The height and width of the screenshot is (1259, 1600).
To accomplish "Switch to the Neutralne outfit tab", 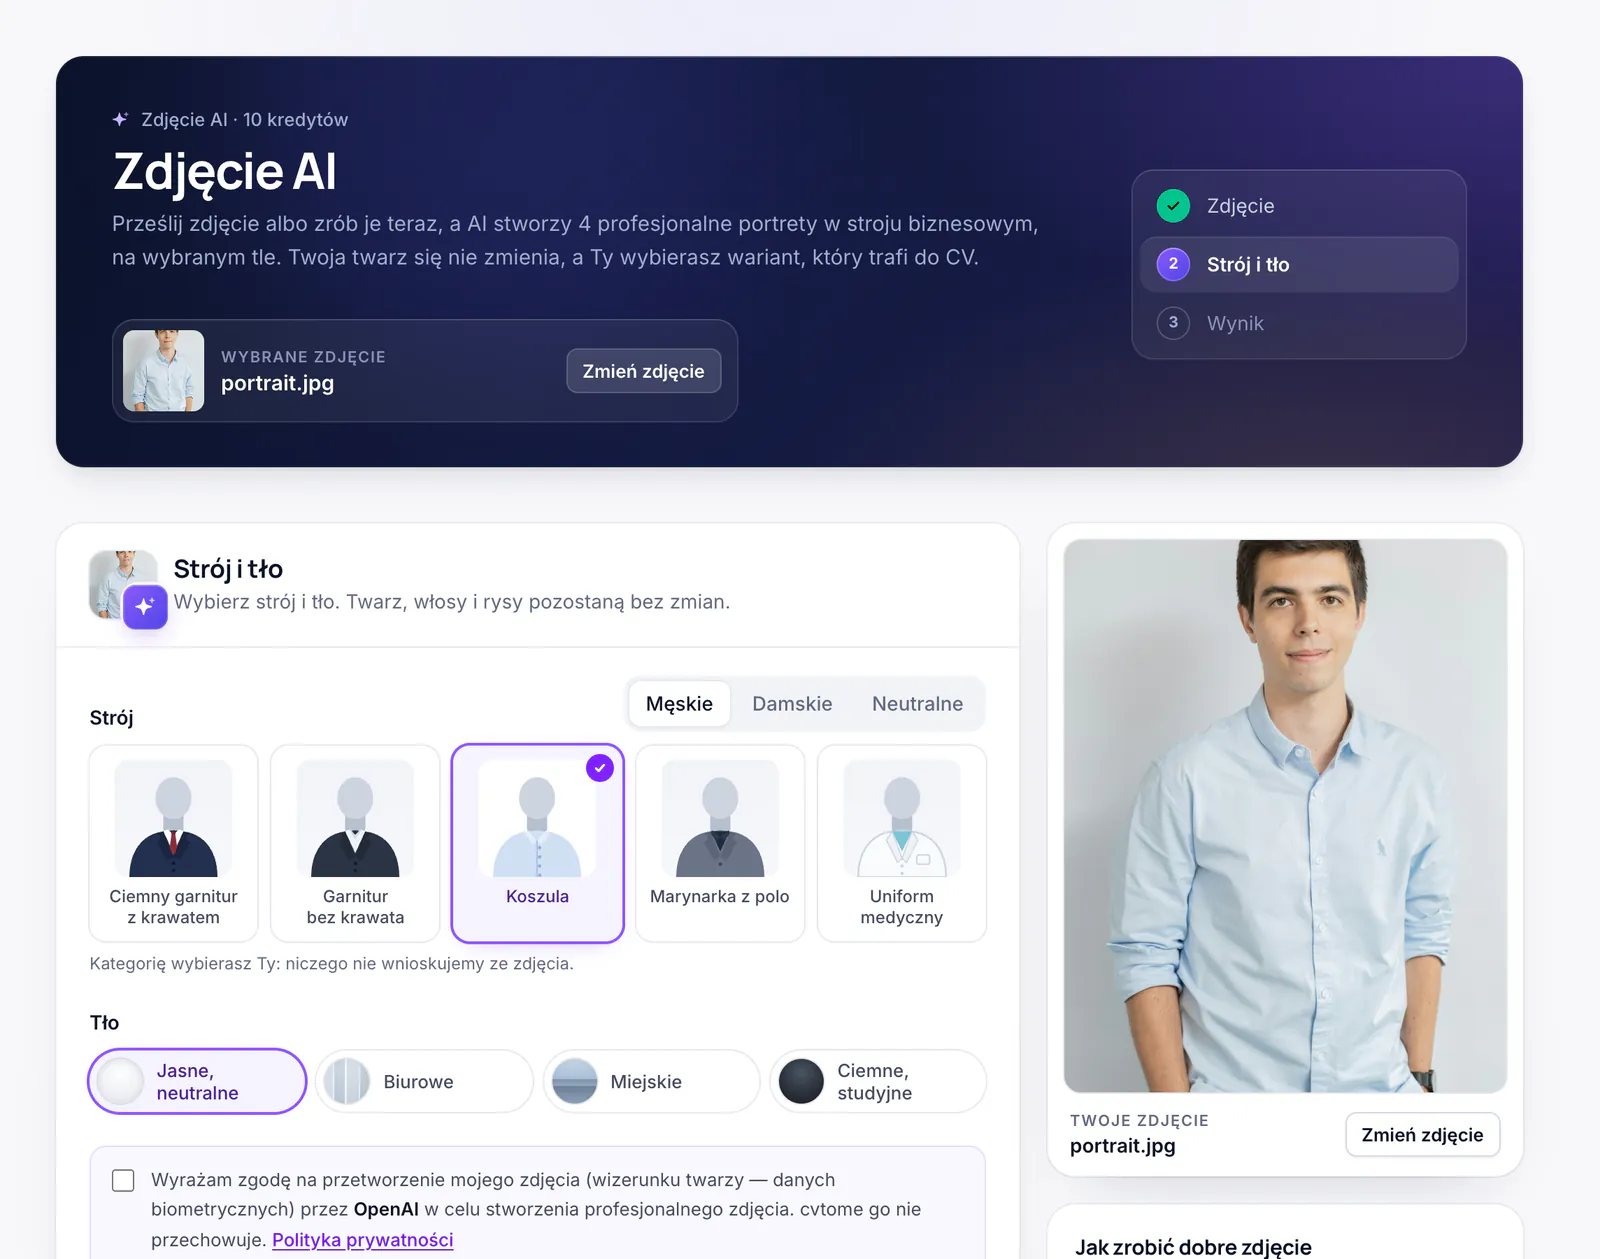I will pos(917,704).
